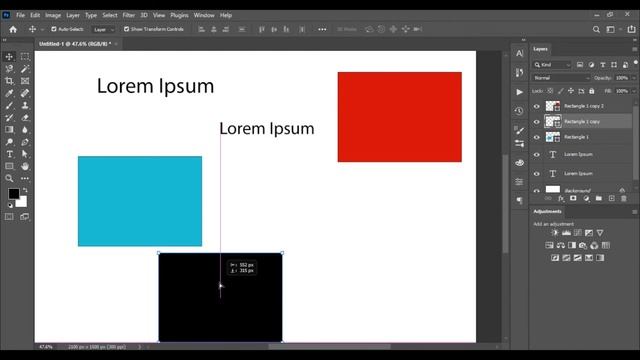Open the workspace switcher dropdown
Screen dimensions: 640x360
coord(613,29)
